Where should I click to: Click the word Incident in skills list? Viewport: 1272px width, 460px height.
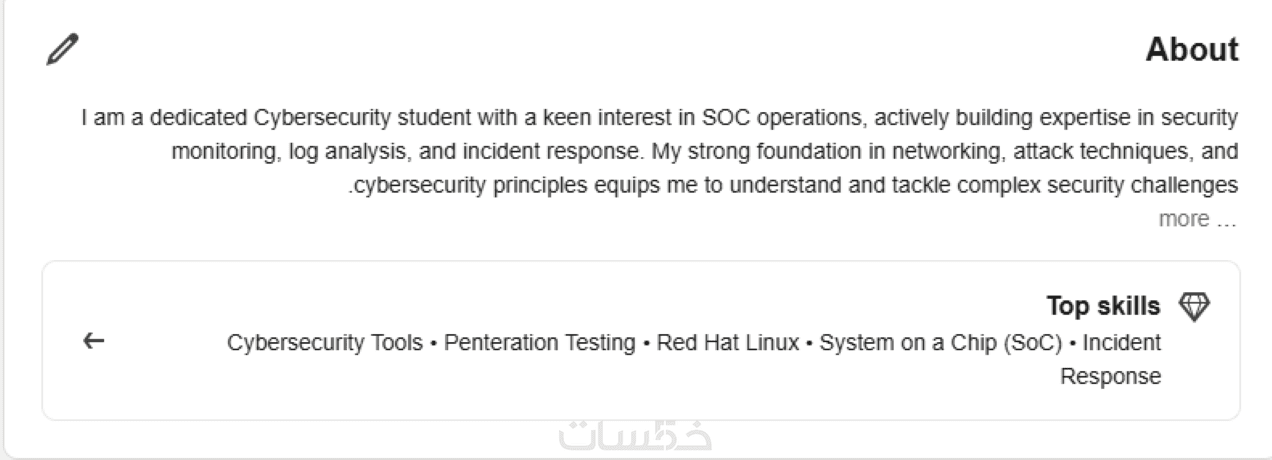[x=1122, y=343]
